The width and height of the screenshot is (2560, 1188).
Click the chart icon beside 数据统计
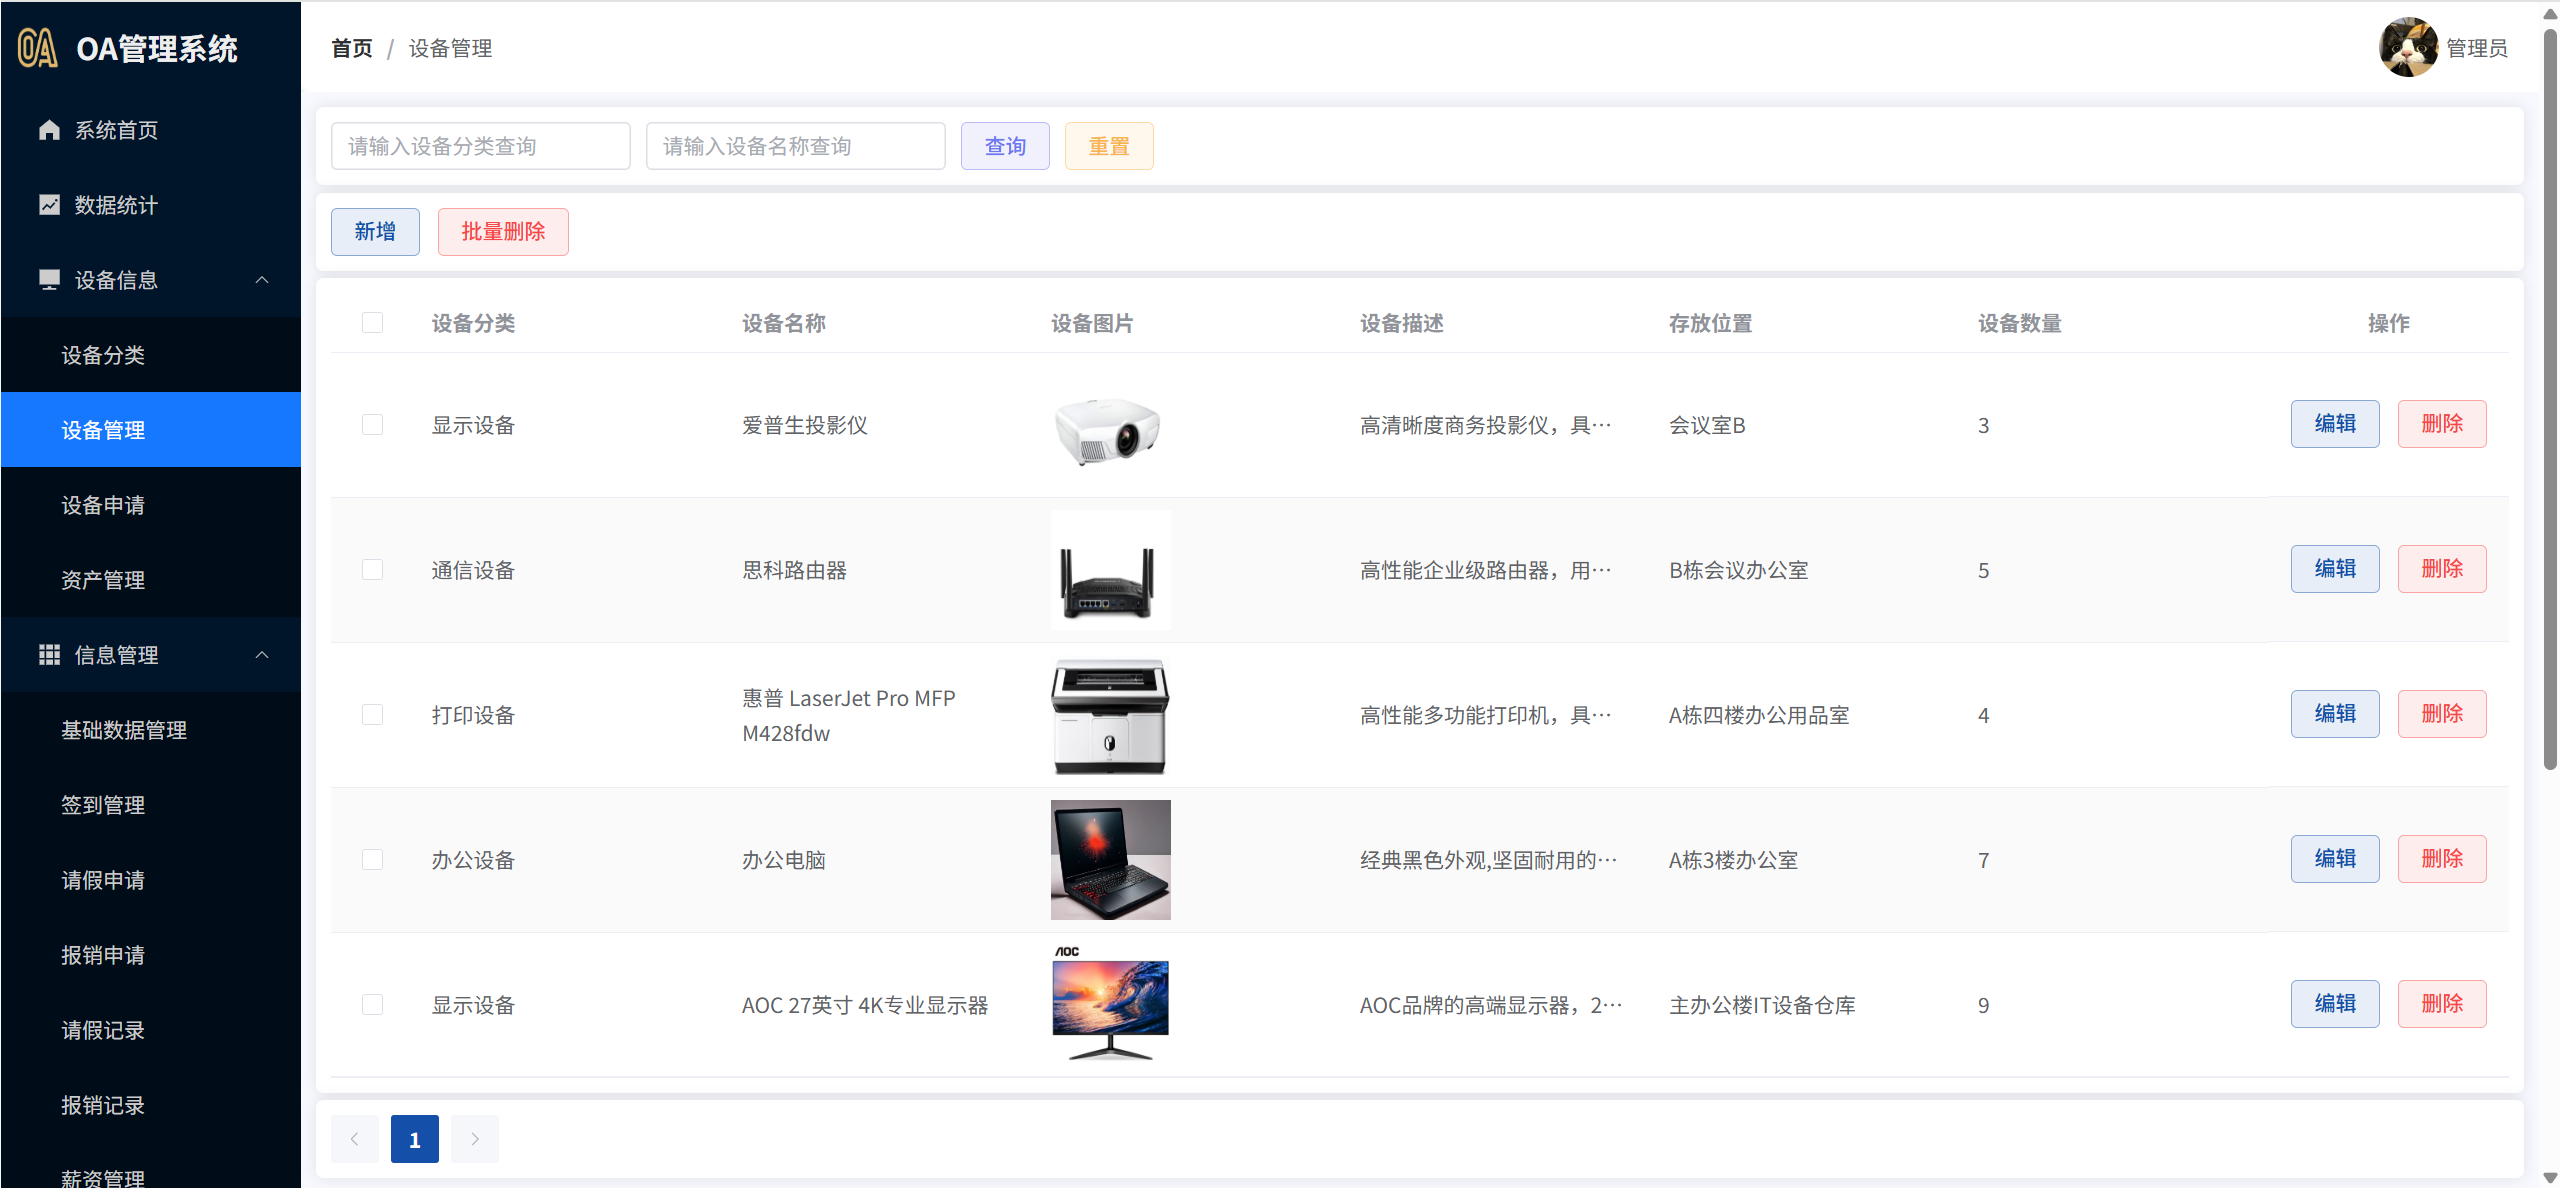click(49, 205)
